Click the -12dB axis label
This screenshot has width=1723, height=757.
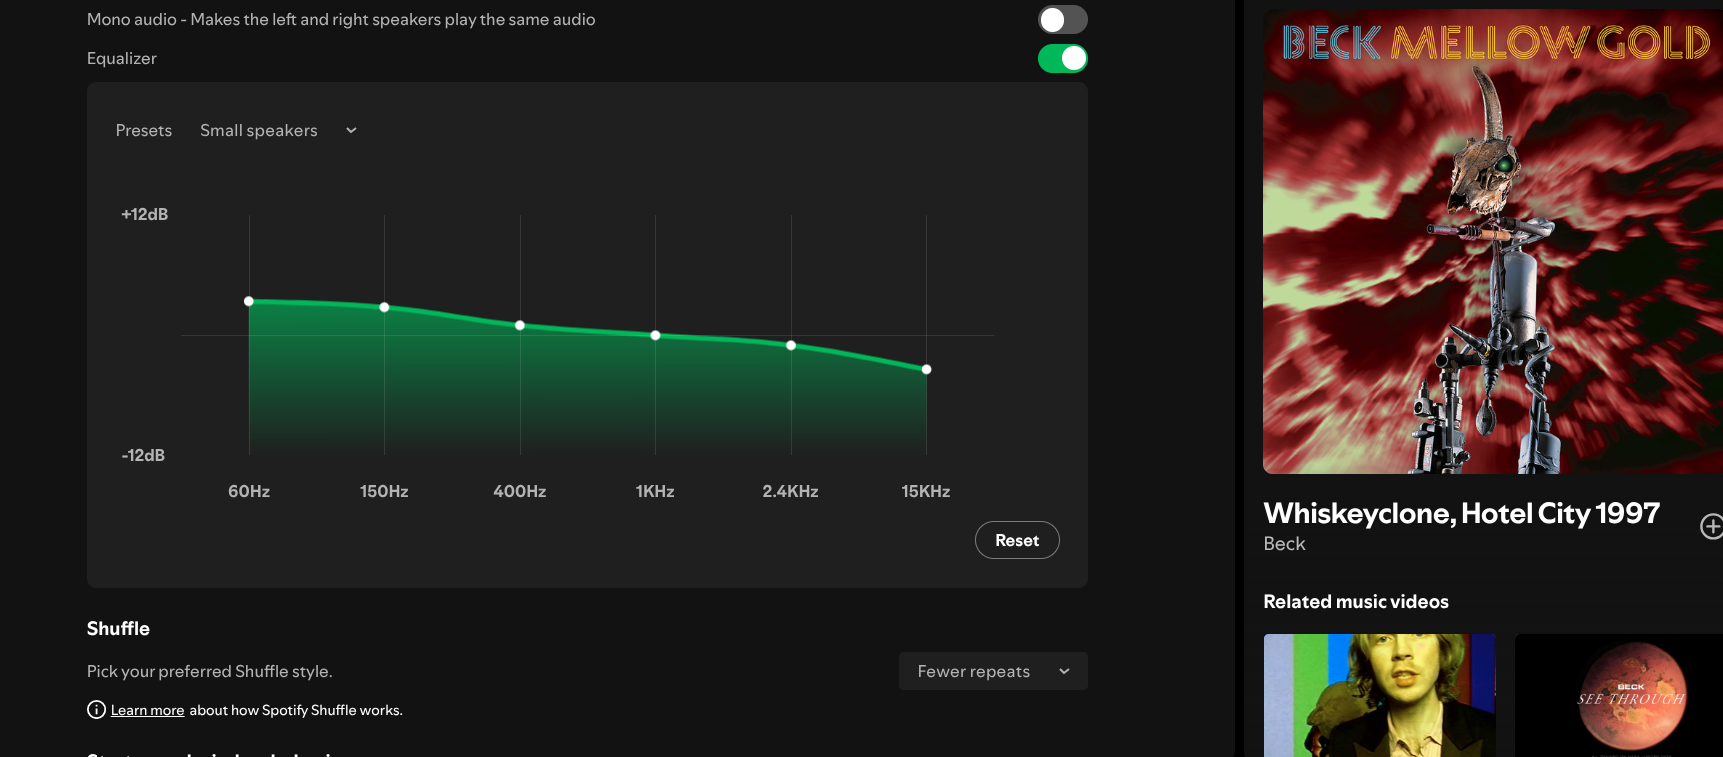143,455
